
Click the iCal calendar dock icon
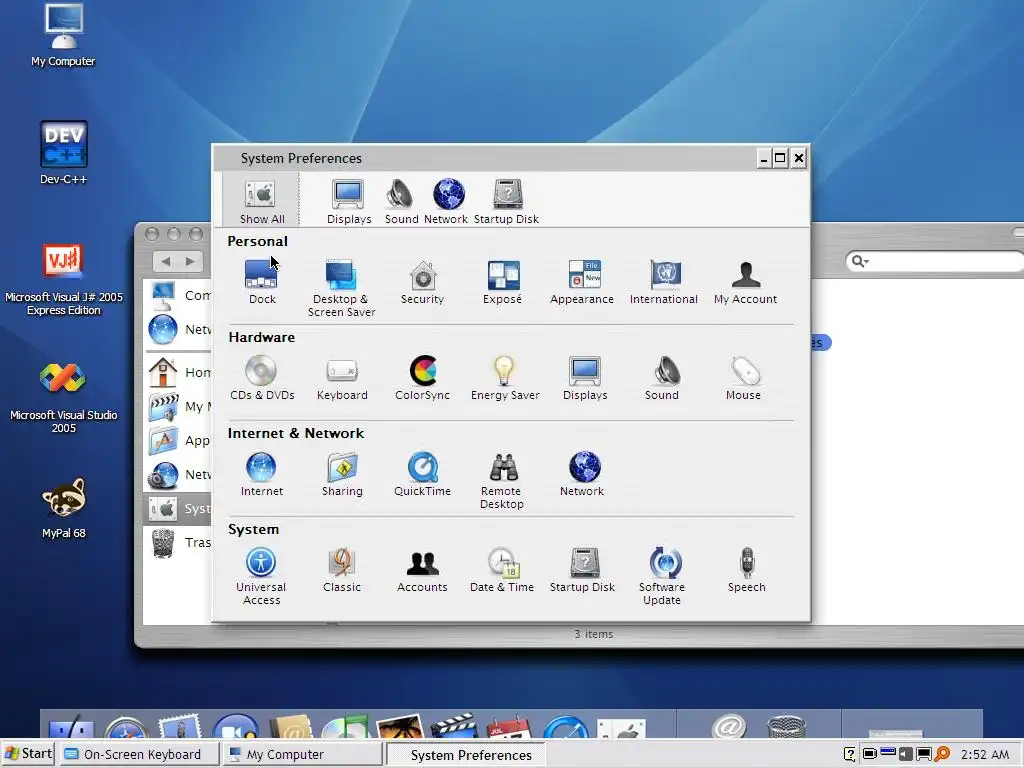[x=509, y=726]
